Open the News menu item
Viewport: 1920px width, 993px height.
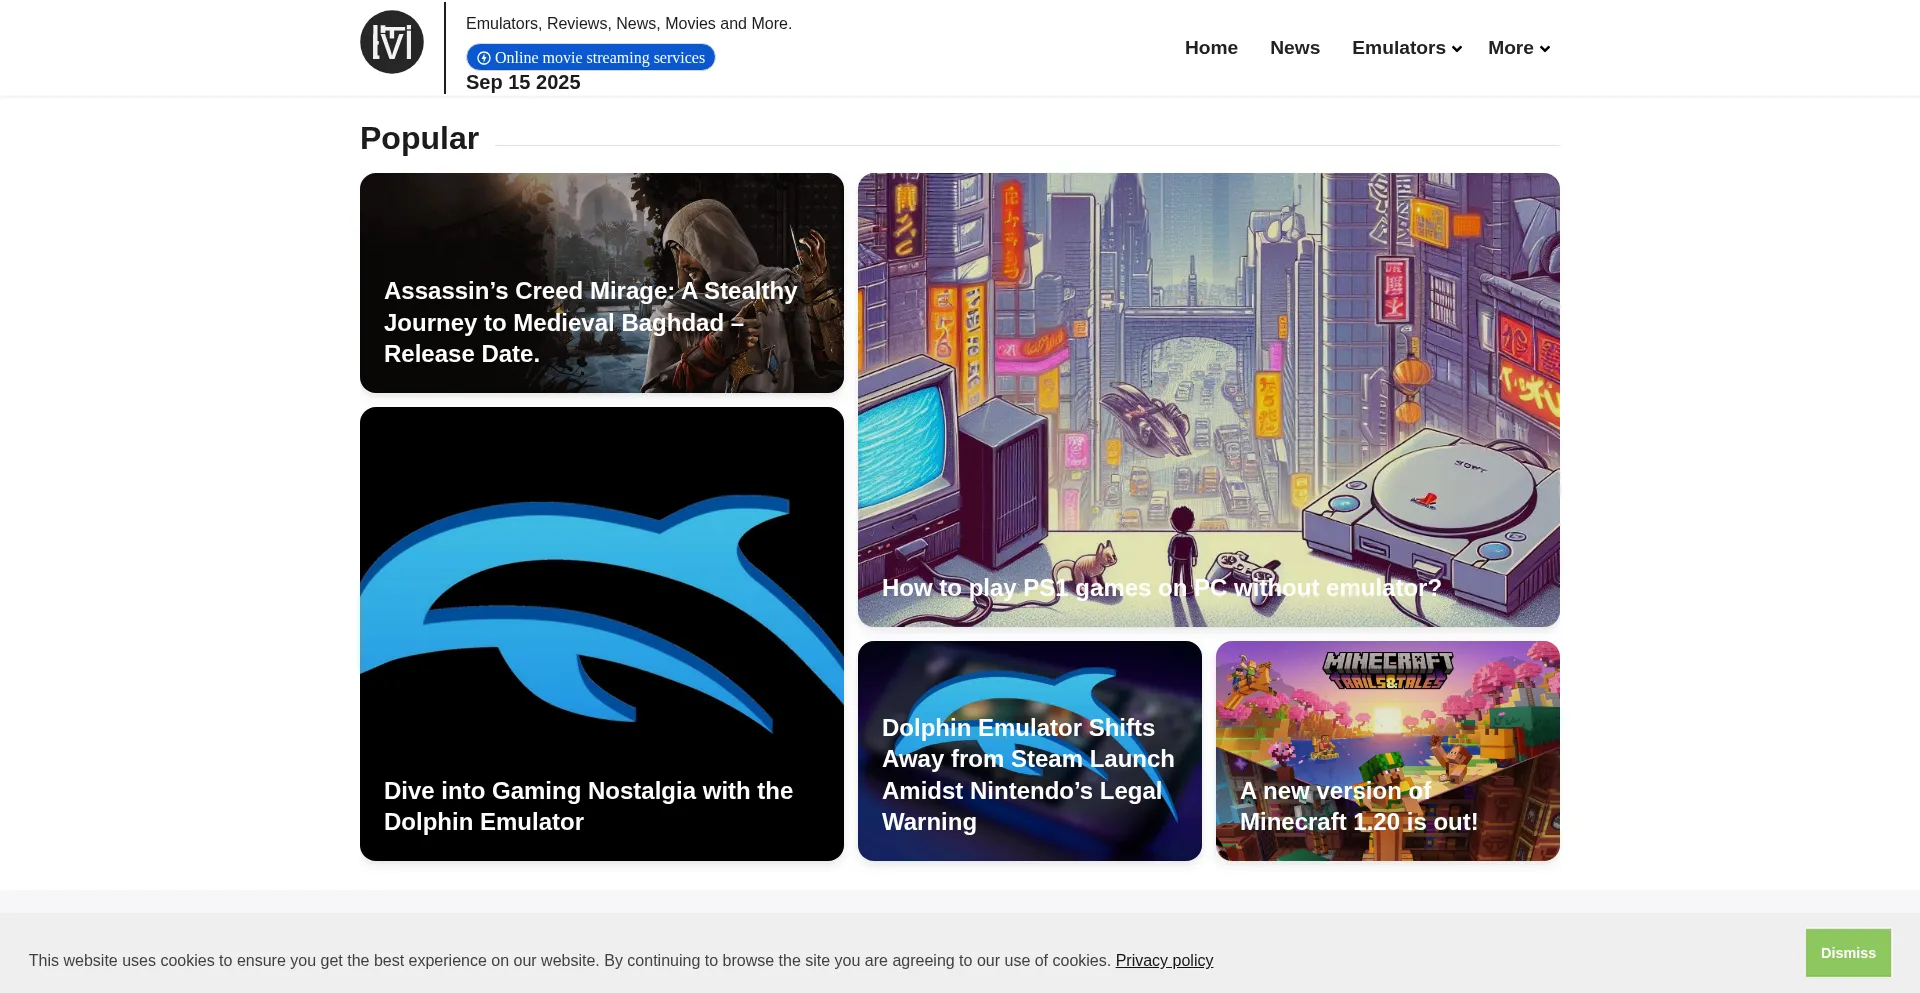click(x=1295, y=48)
